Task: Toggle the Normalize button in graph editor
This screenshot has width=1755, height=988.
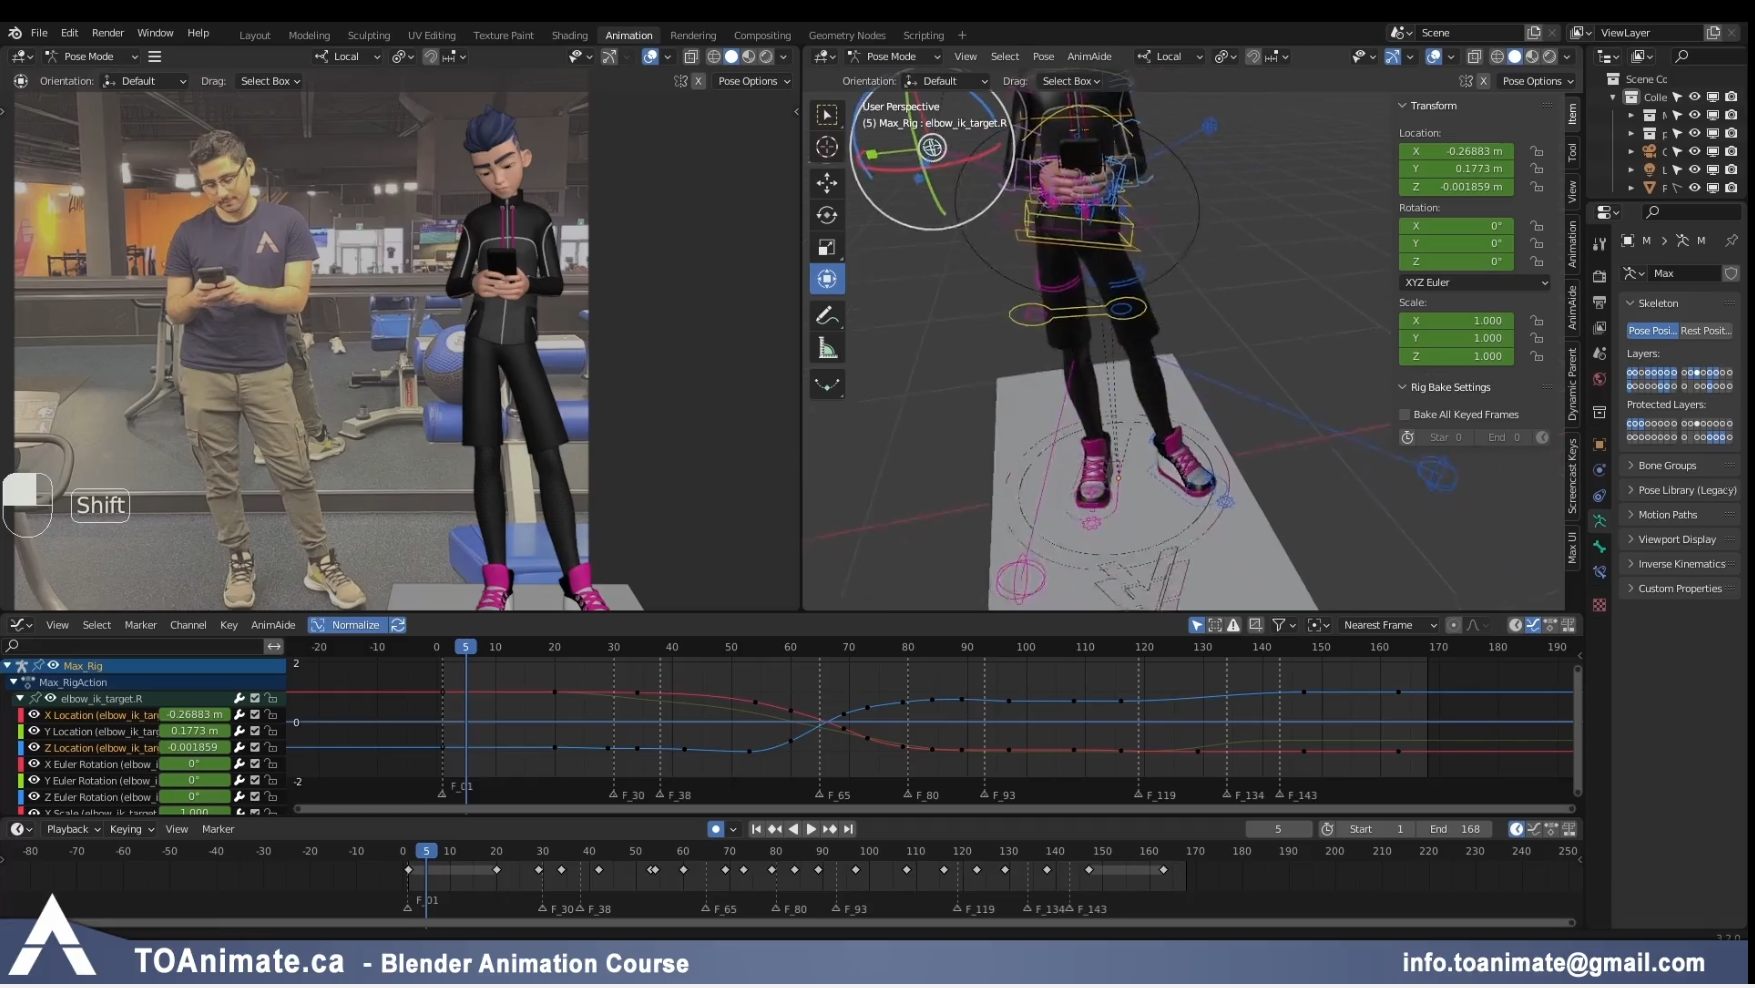Action: pos(346,625)
